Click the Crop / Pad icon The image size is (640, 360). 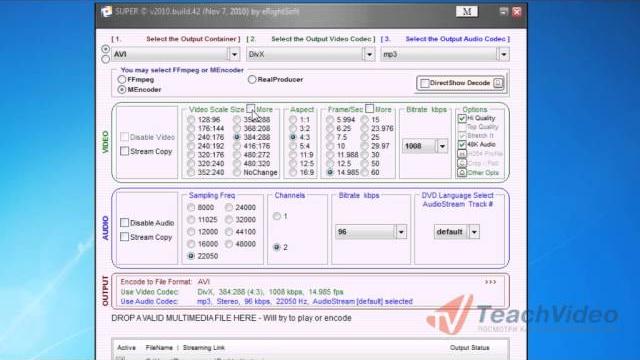tap(462, 163)
